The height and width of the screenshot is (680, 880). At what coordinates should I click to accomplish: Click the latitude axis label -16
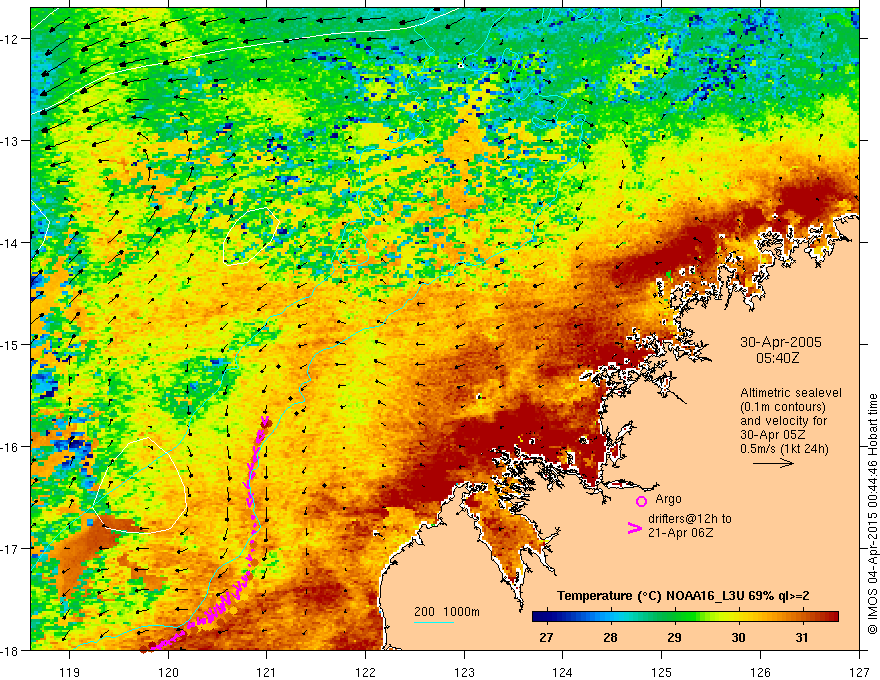(x=9, y=447)
